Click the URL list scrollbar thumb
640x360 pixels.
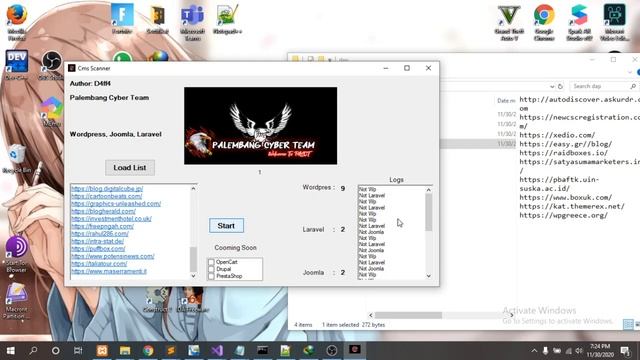tap(193, 259)
